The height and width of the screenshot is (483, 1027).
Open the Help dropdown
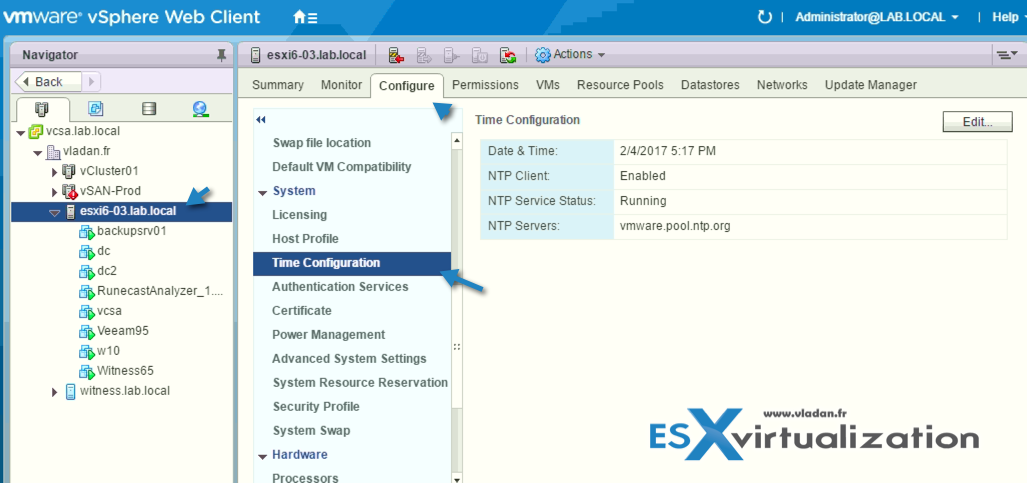point(1009,17)
